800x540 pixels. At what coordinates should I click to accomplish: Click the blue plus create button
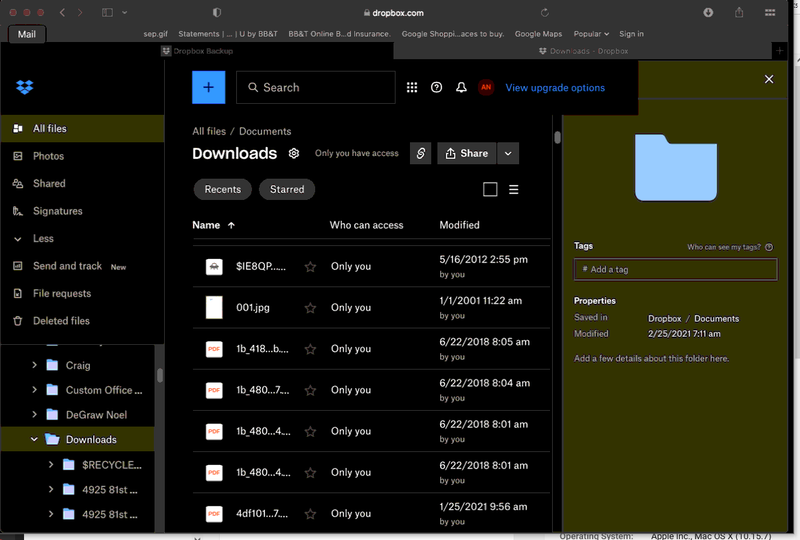208,88
